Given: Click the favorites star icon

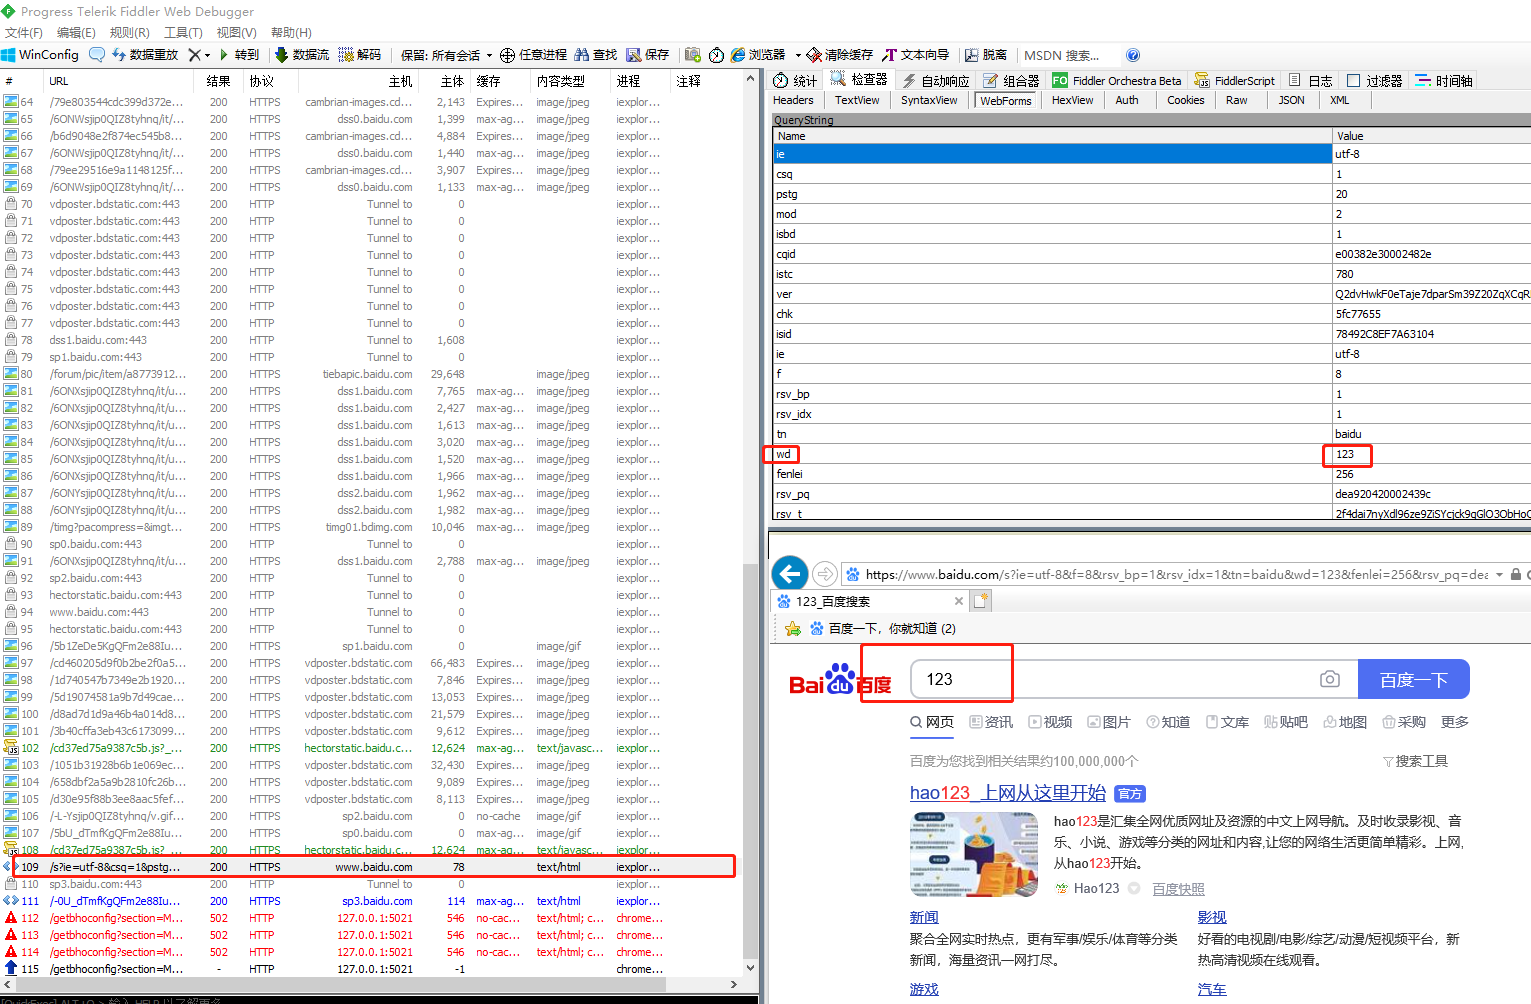Looking at the screenshot, I should 793,628.
